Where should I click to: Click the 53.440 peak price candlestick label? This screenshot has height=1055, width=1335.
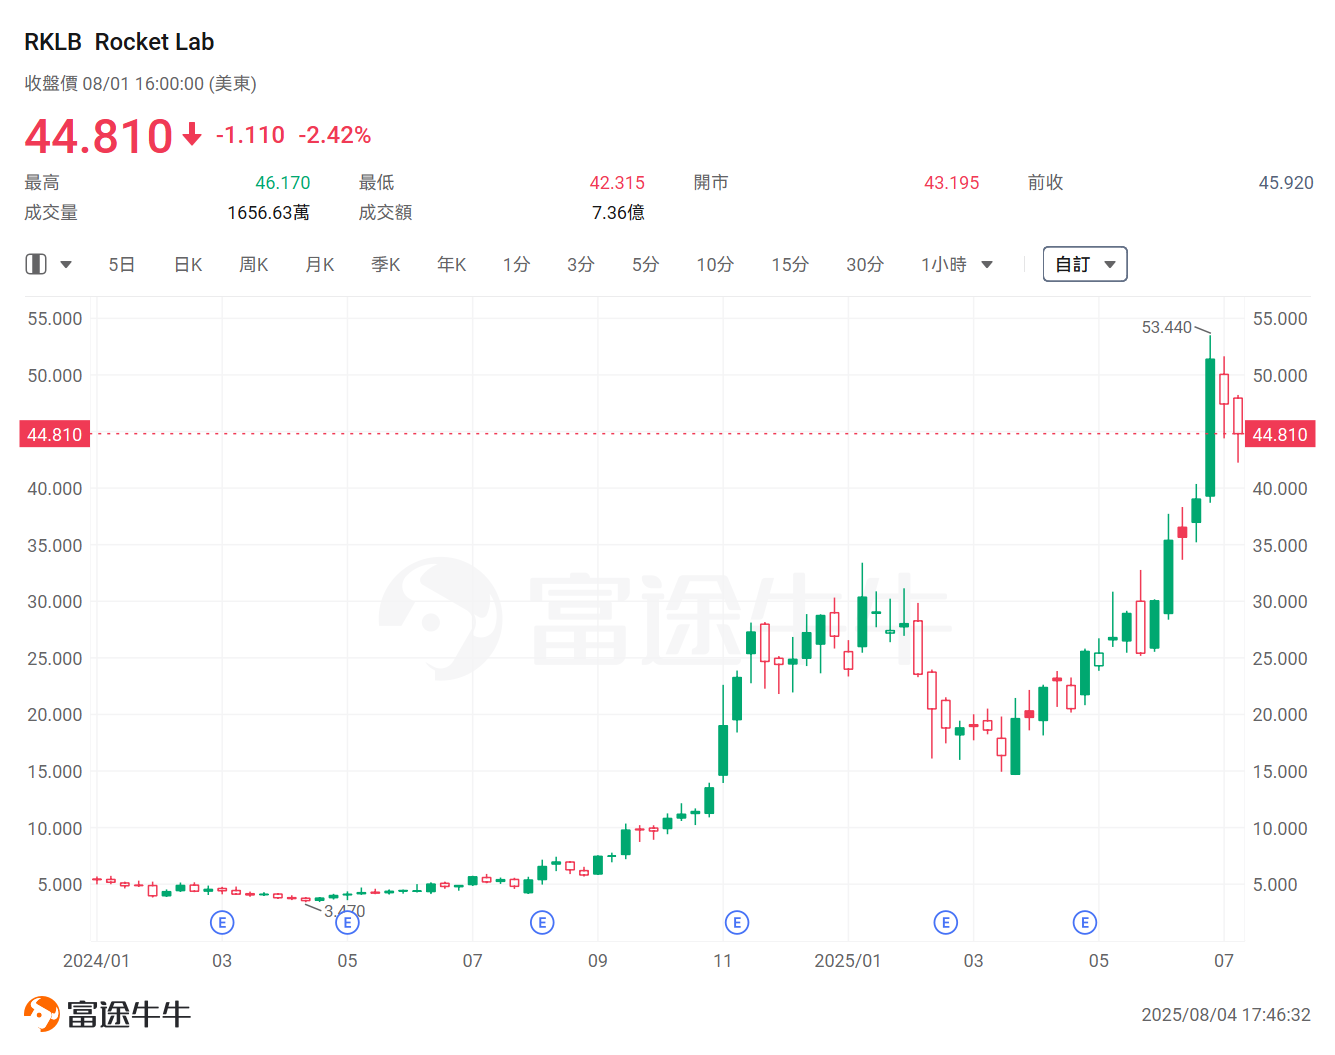point(1166,327)
